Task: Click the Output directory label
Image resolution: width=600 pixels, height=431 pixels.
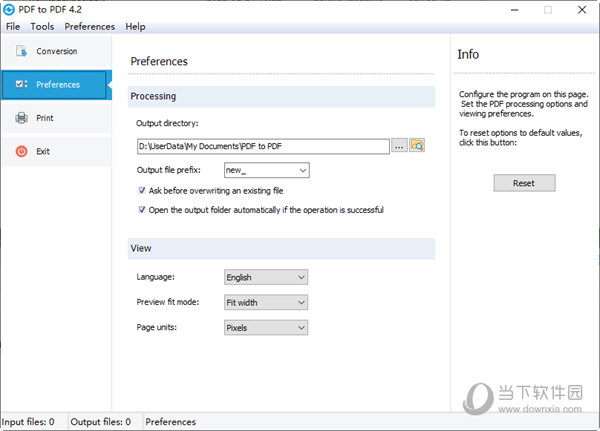Action: [x=167, y=123]
